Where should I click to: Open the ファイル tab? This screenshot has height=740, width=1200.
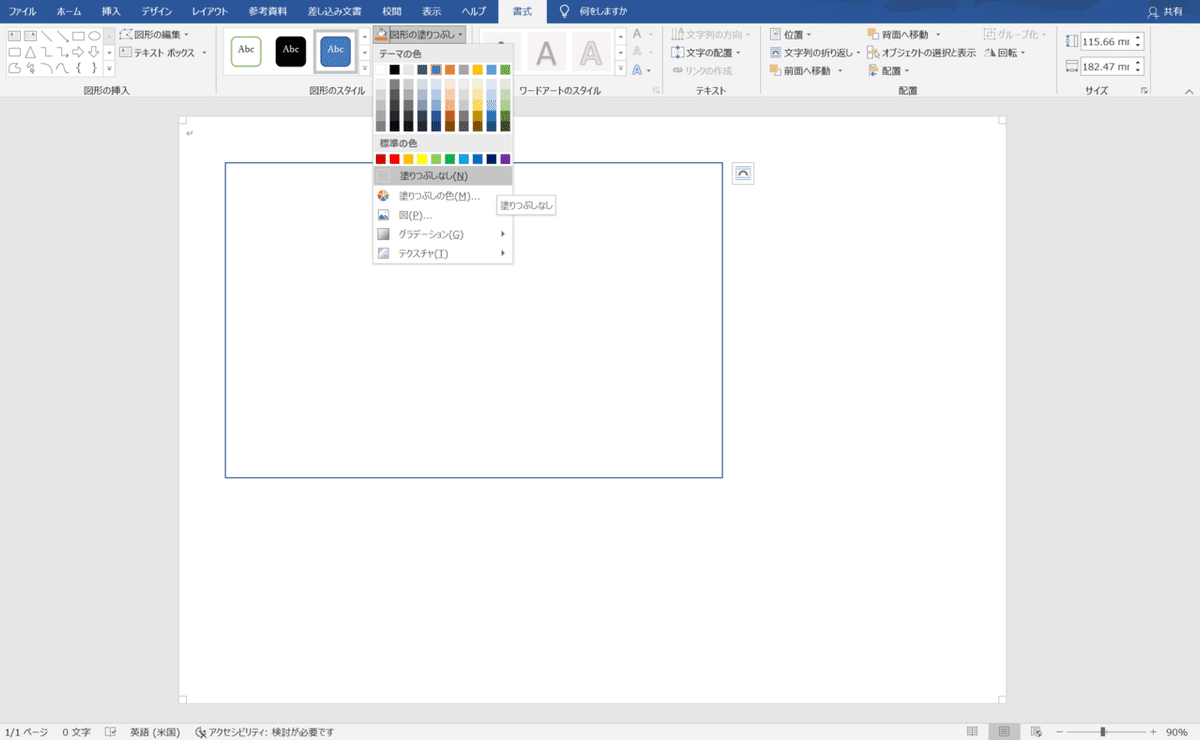coord(23,11)
